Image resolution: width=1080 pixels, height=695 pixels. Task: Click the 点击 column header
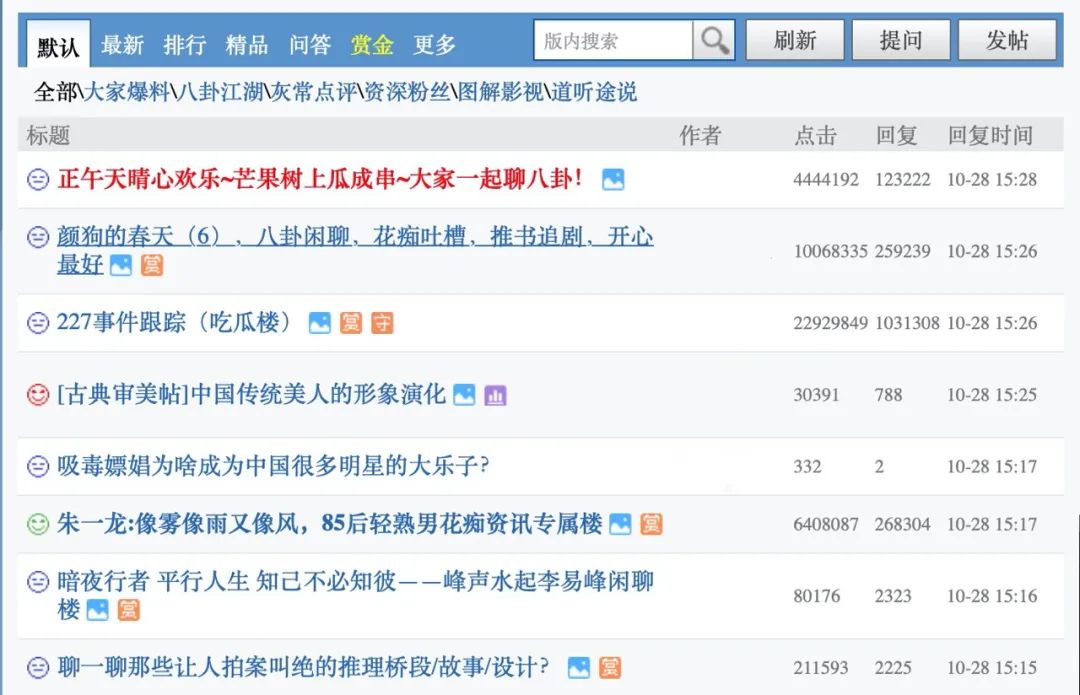point(815,135)
